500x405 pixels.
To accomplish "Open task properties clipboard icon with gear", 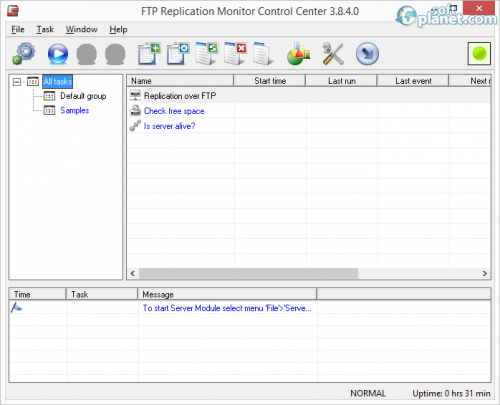I will 178,53.
